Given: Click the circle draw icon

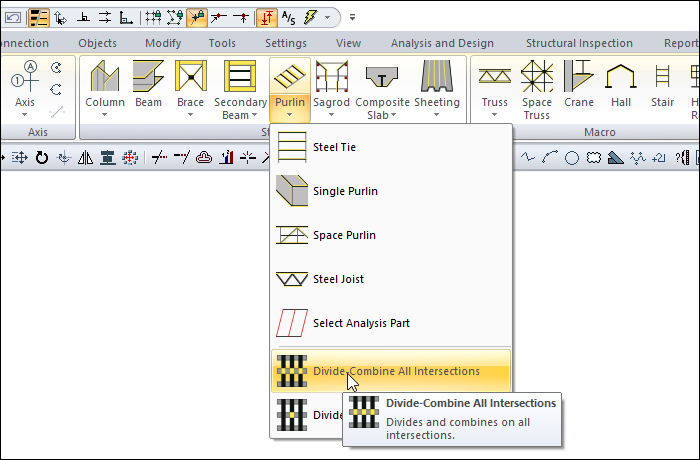Looking at the screenshot, I should 572,158.
